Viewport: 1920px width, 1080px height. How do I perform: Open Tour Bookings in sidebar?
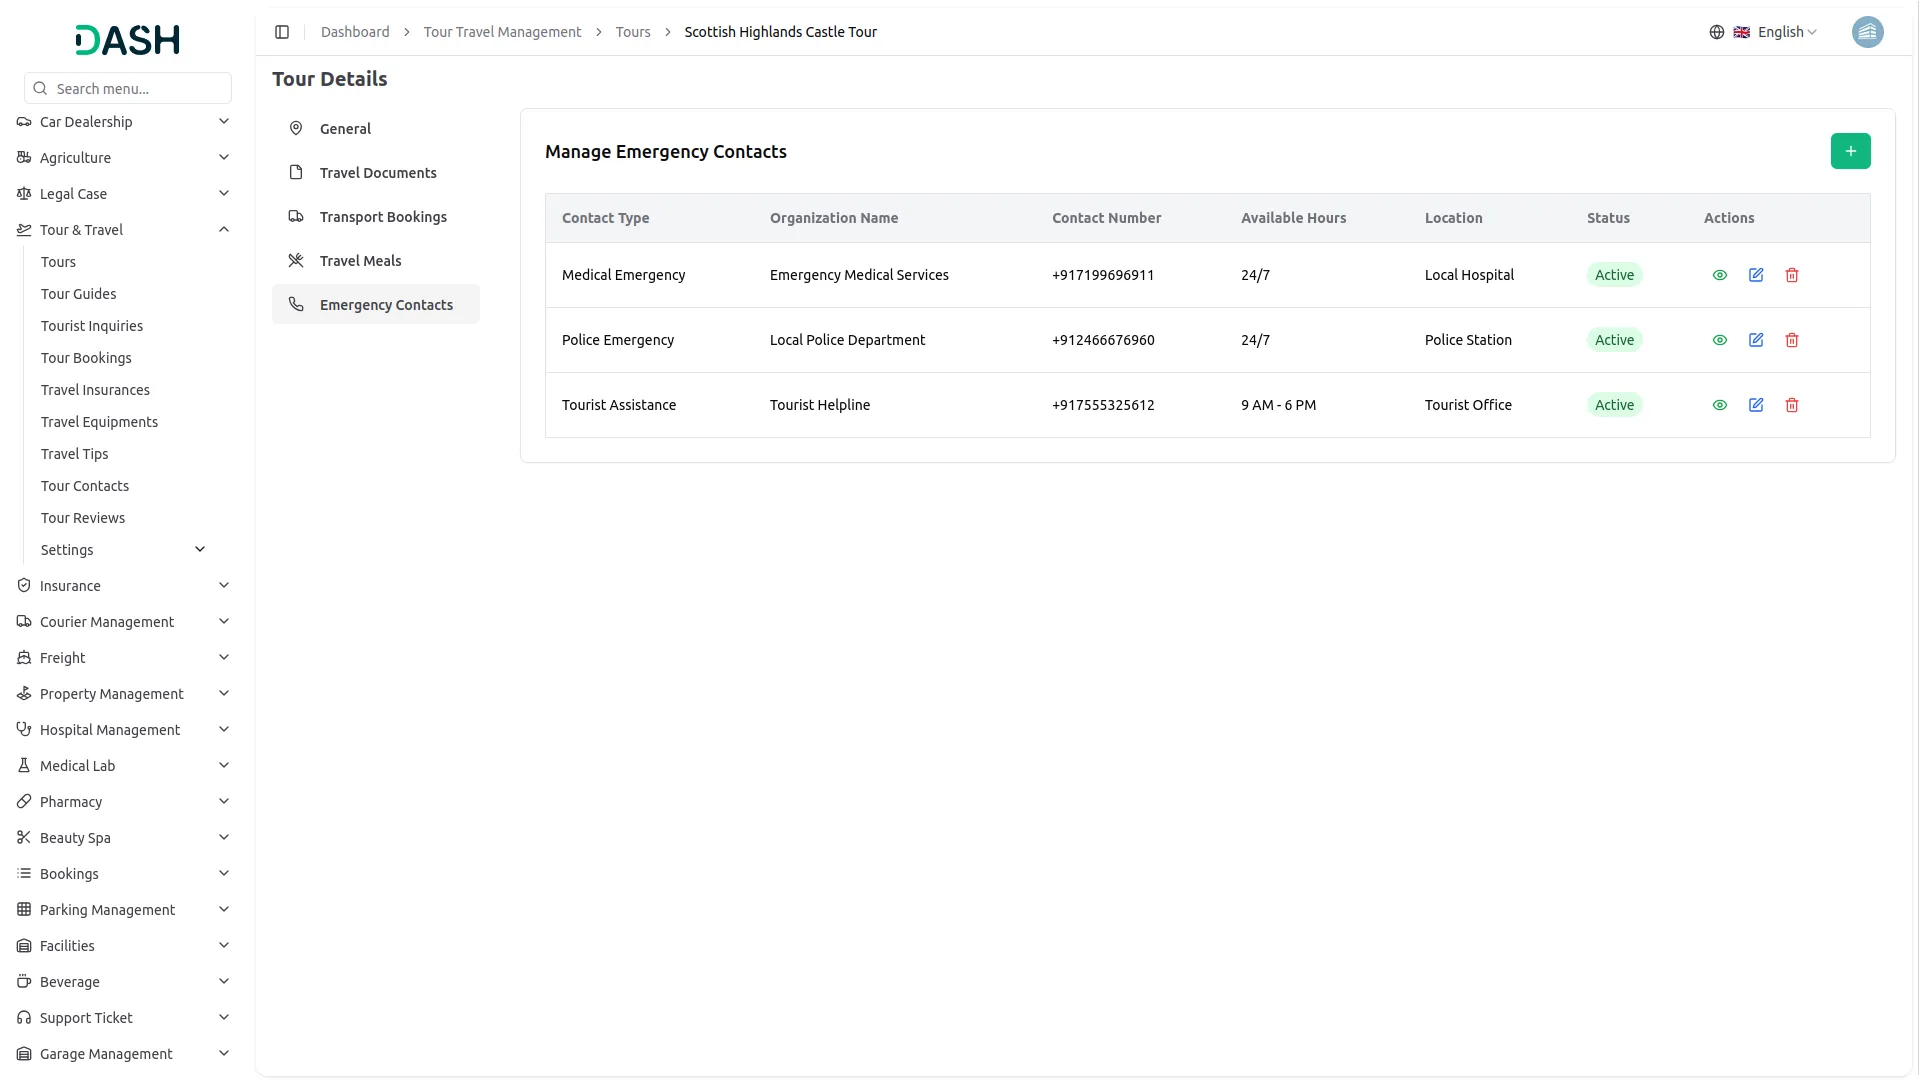[x=86, y=358]
